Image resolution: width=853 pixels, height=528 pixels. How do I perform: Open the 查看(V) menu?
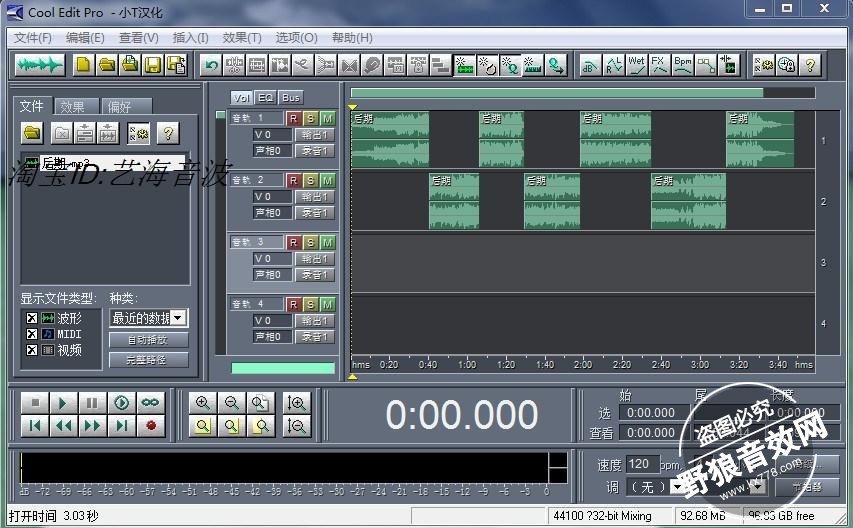[139, 38]
